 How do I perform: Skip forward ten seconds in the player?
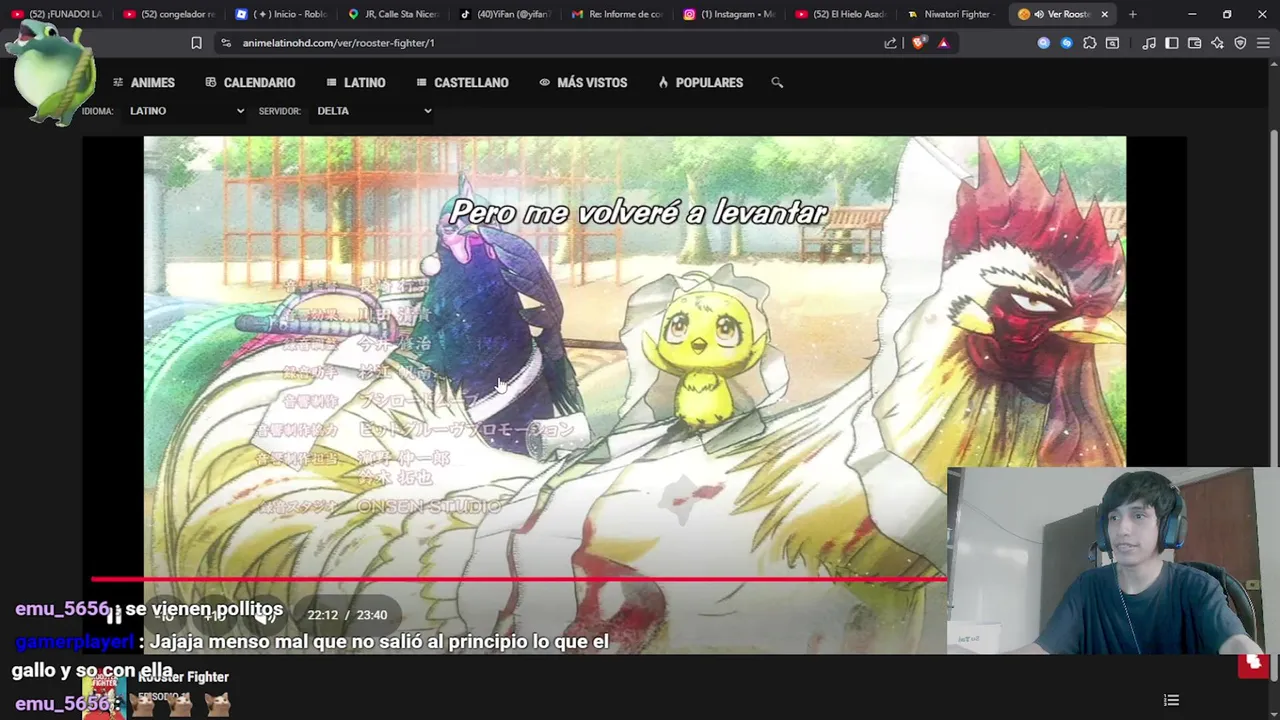(214, 615)
